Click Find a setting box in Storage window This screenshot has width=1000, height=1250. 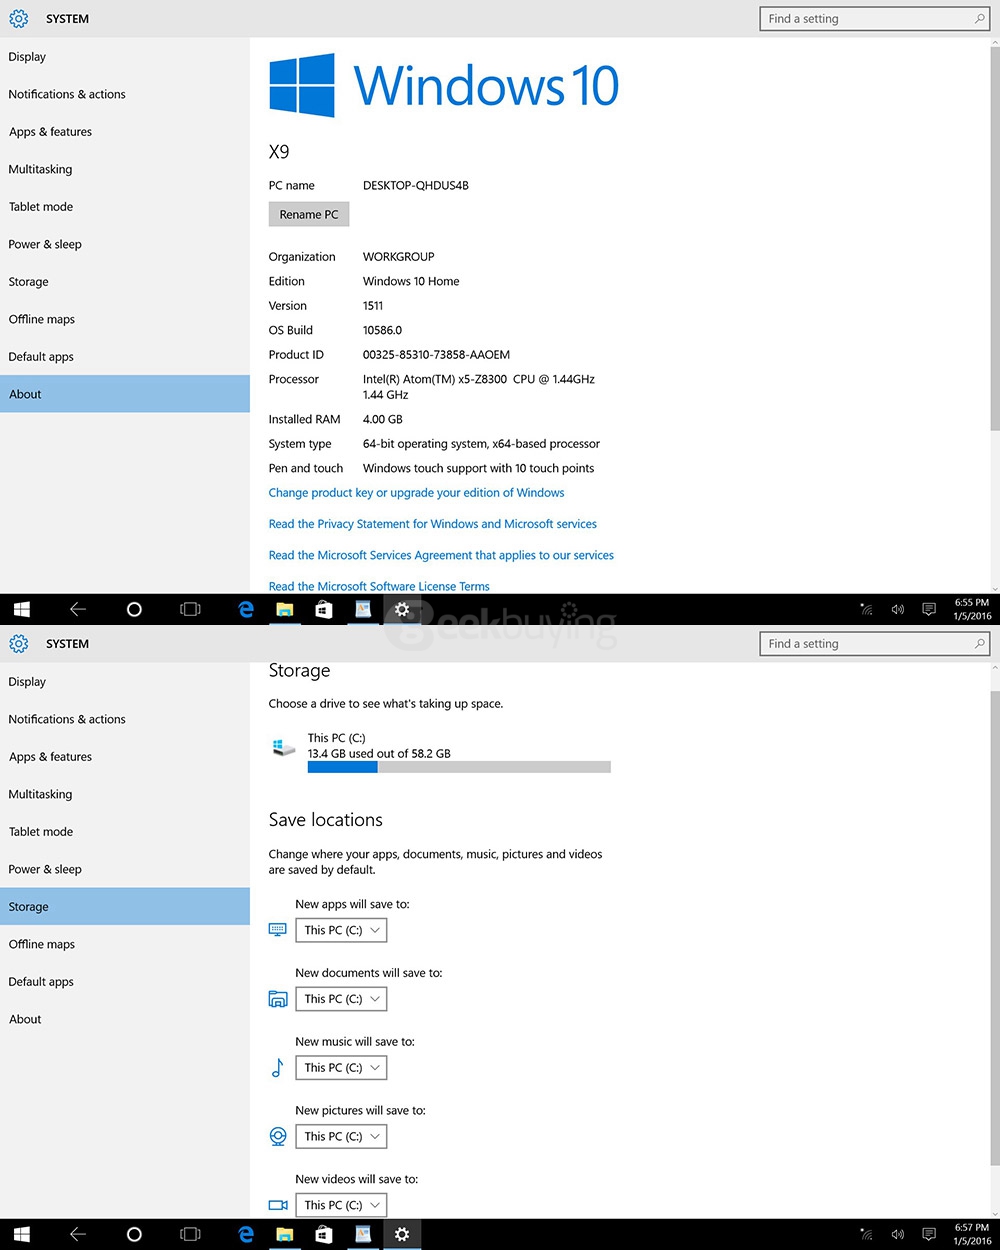pos(875,644)
